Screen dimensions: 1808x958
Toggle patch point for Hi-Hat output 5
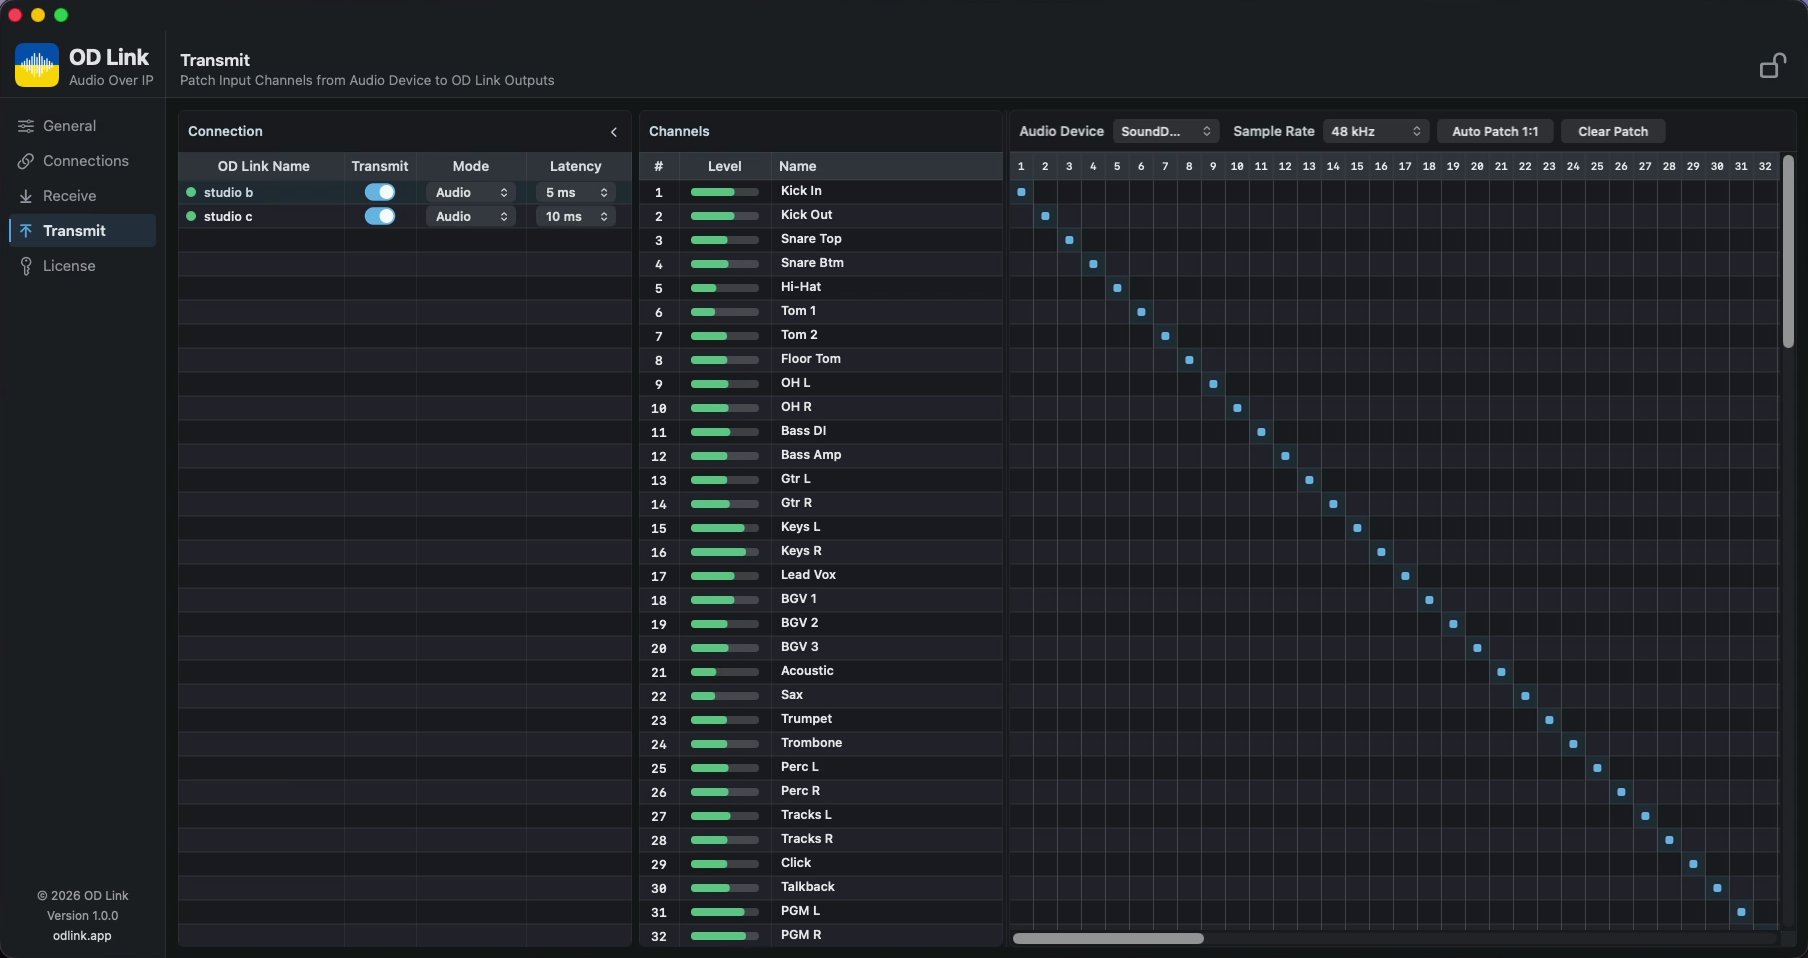click(x=1117, y=288)
